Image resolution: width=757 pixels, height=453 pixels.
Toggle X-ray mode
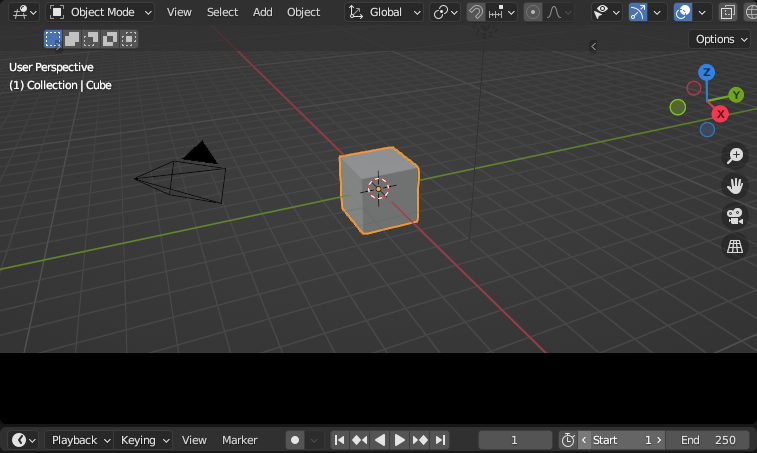click(x=728, y=12)
